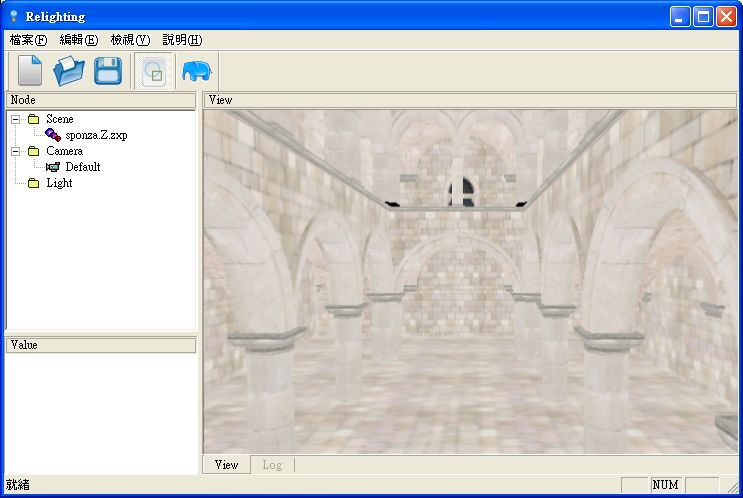743x498 pixels.
Task: Click the NUM status bar indicator
Action: click(666, 485)
